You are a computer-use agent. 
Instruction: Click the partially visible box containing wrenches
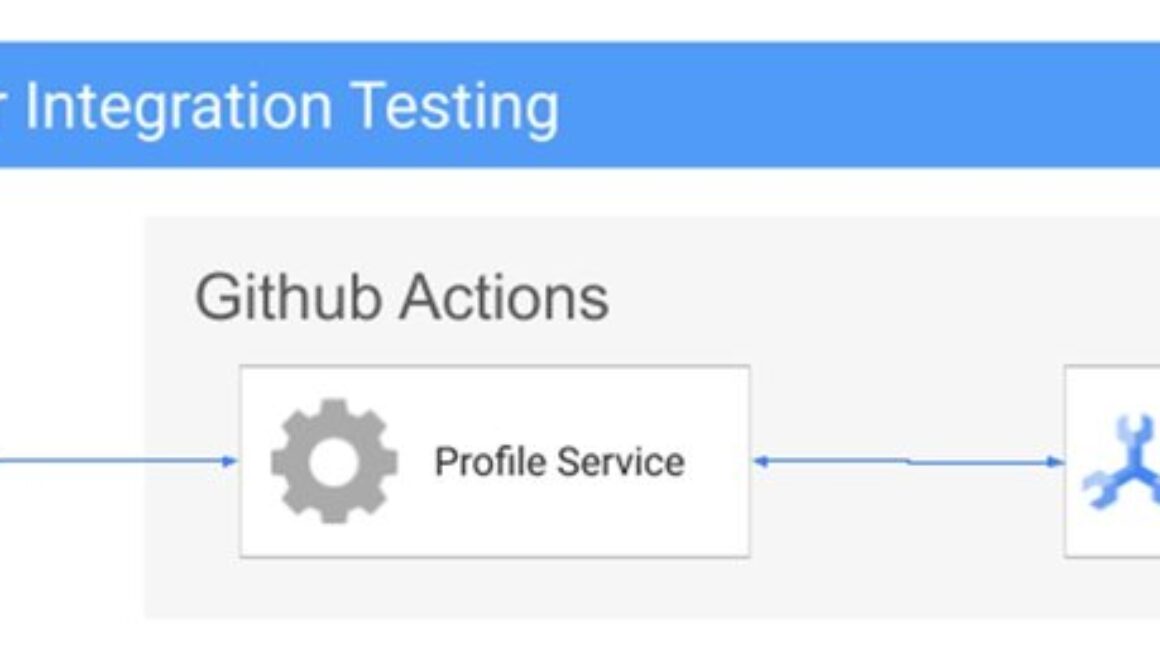coord(1112,461)
